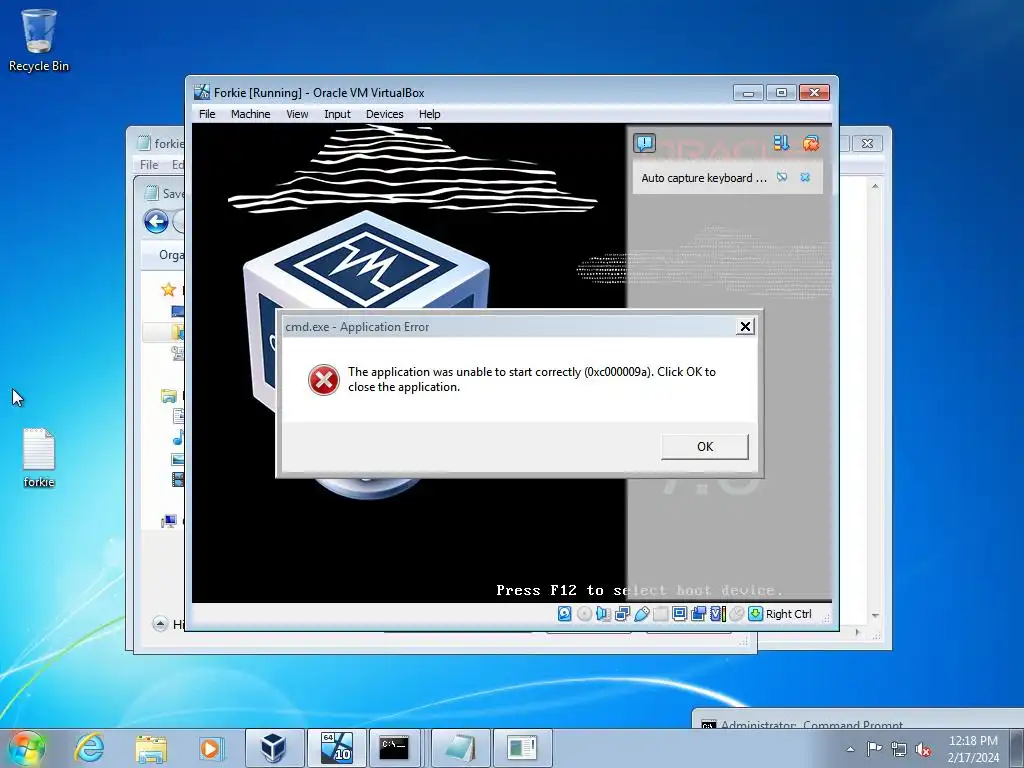The image size is (1024, 768).
Task: Open the File menu in VirtualBox
Action: (207, 114)
